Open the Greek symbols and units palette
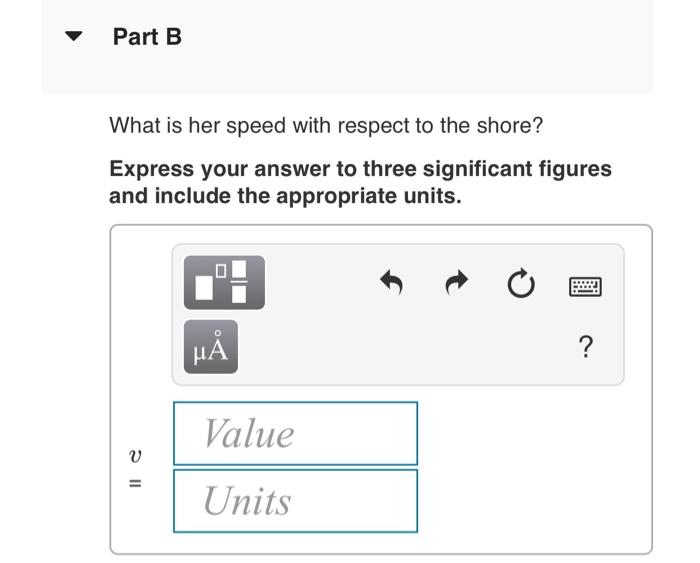Screen dimensions: 700x563 coord(211,347)
